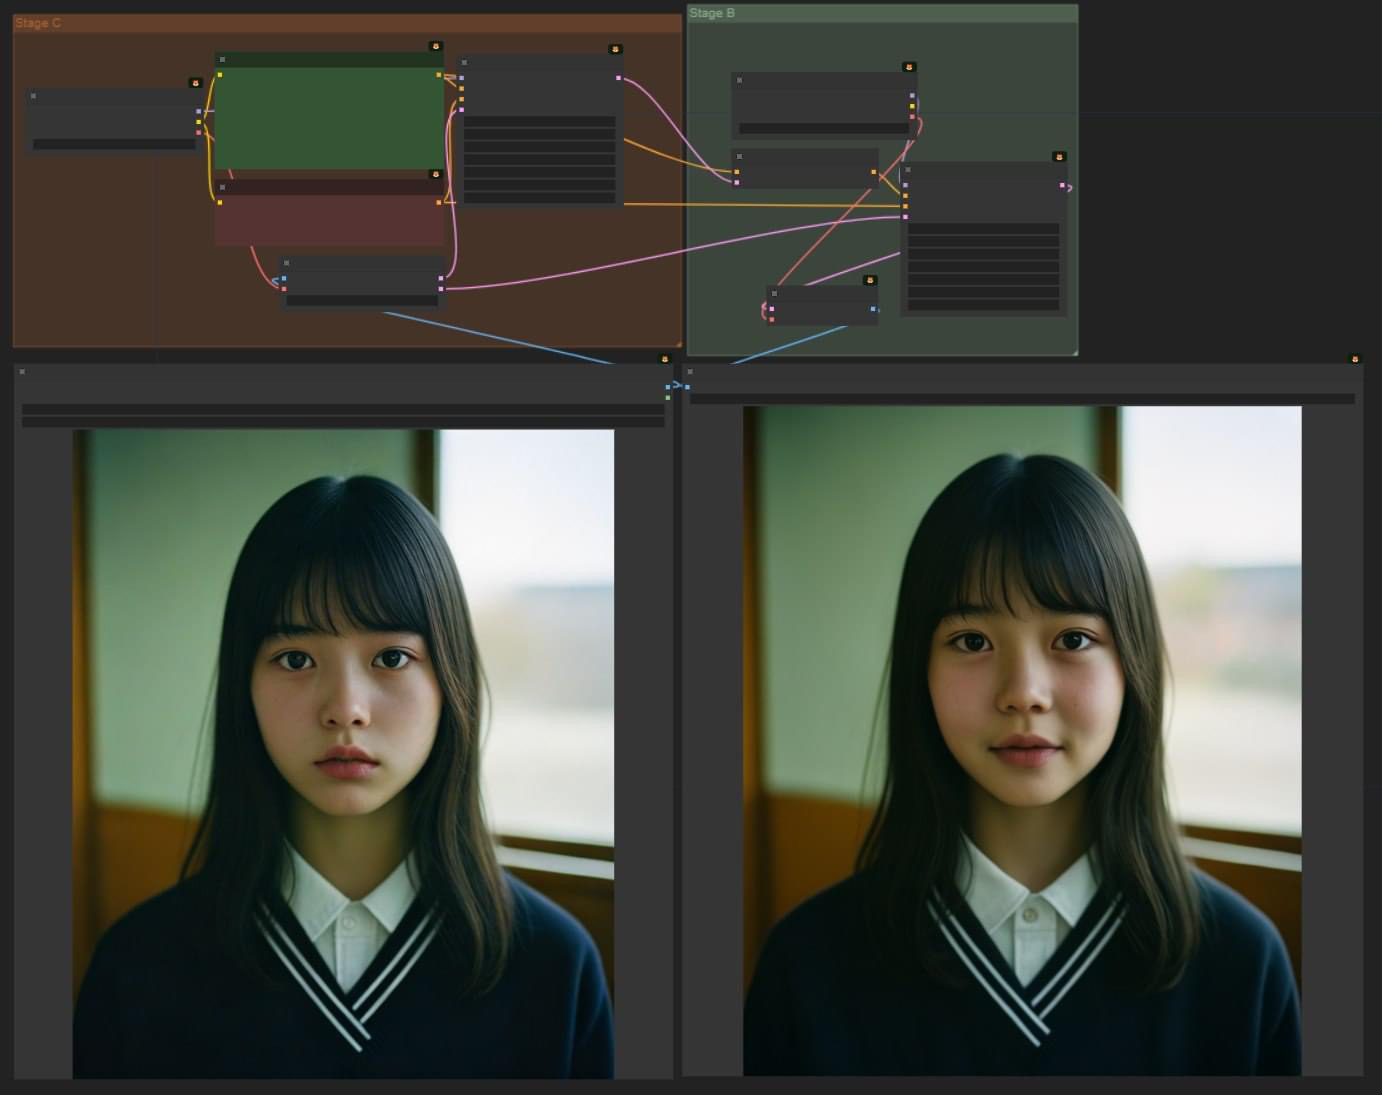Screen dimensions: 1382x1095
Task: Click the lower widget bar of left image node
Action: pos(343,422)
